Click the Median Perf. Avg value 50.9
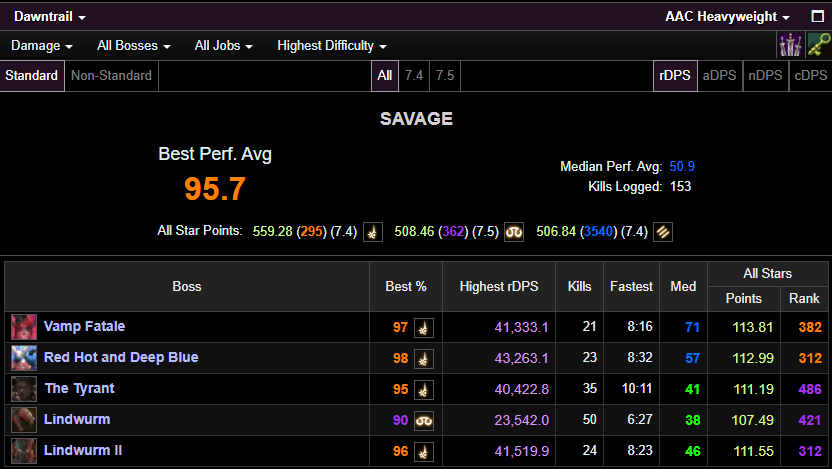The image size is (832, 469). (x=682, y=167)
